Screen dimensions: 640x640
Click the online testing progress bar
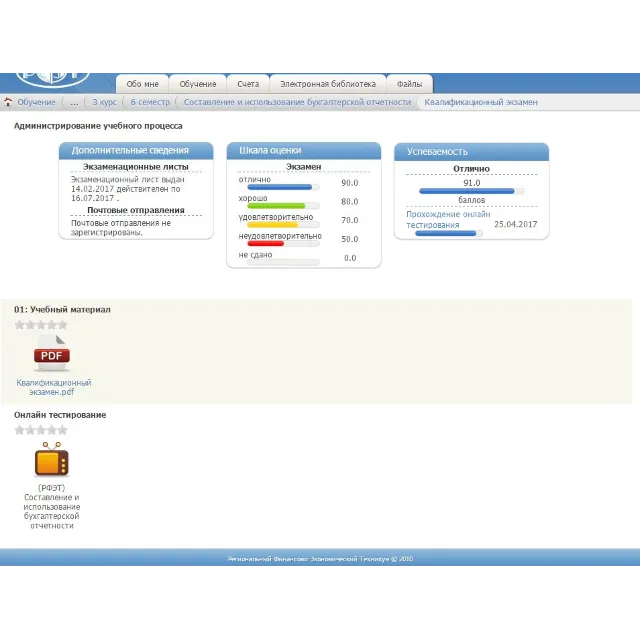point(449,233)
